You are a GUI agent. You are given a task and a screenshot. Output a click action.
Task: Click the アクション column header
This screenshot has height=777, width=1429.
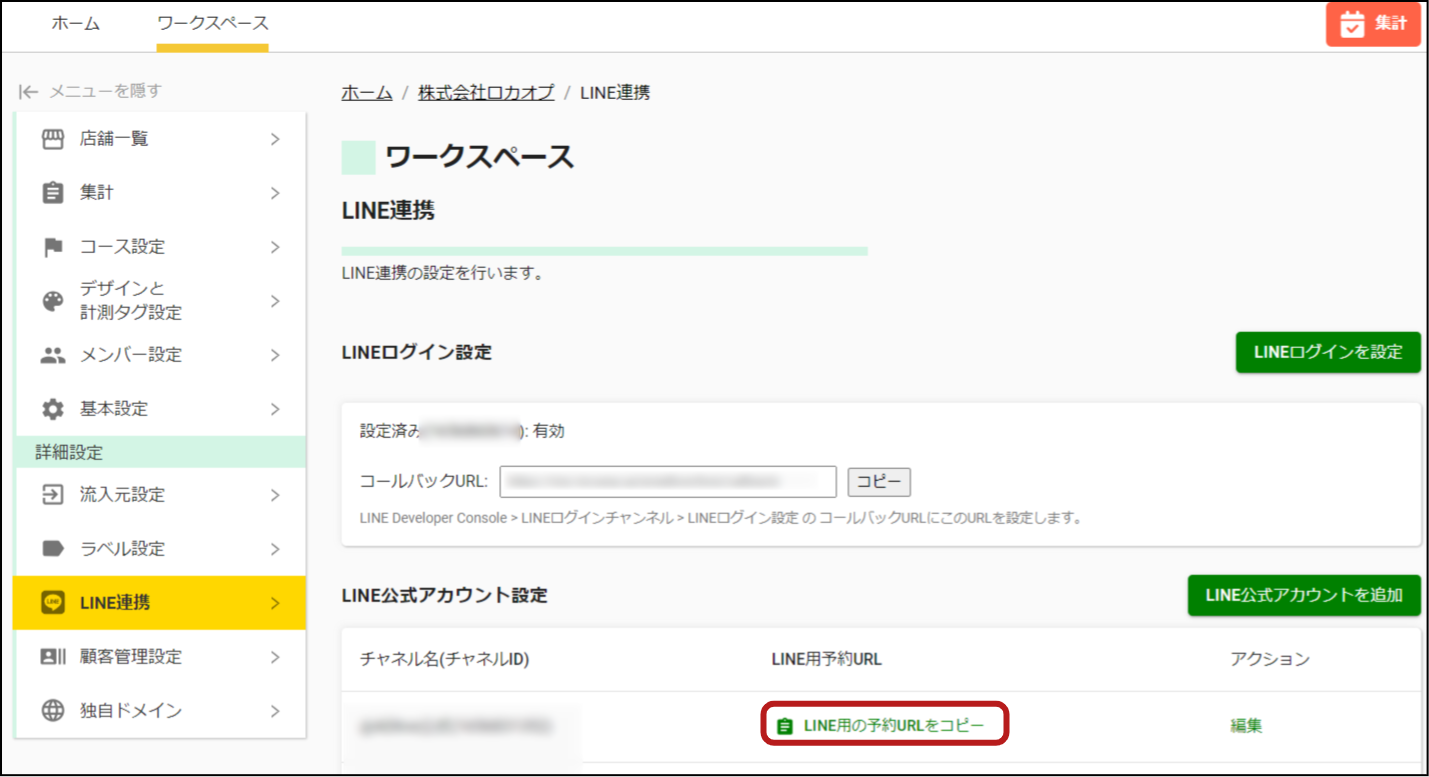[x=1270, y=659]
